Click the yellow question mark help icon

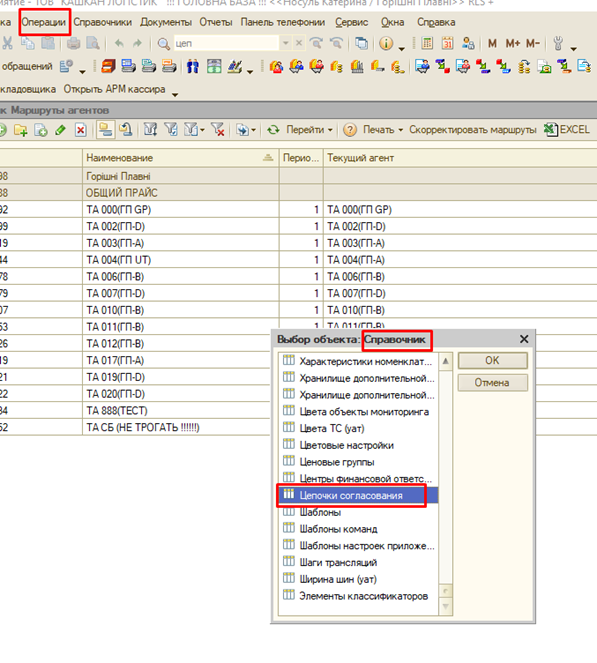(x=350, y=130)
